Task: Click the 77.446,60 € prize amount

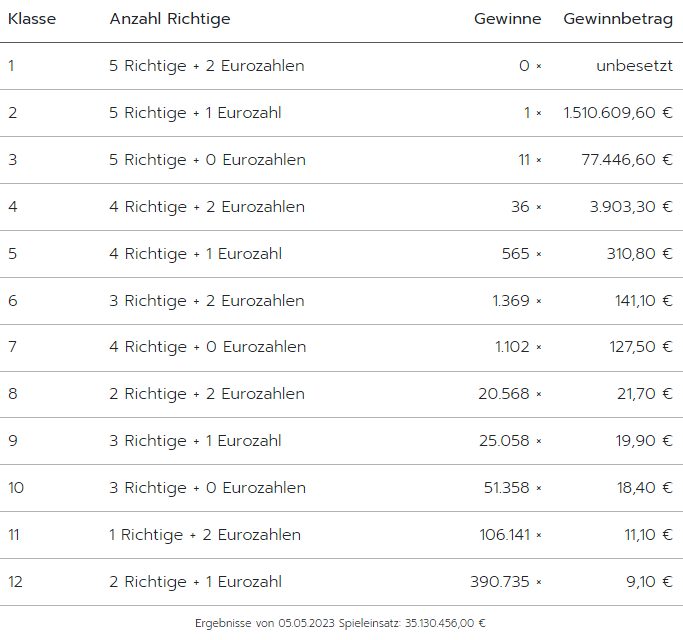Action: [x=627, y=160]
